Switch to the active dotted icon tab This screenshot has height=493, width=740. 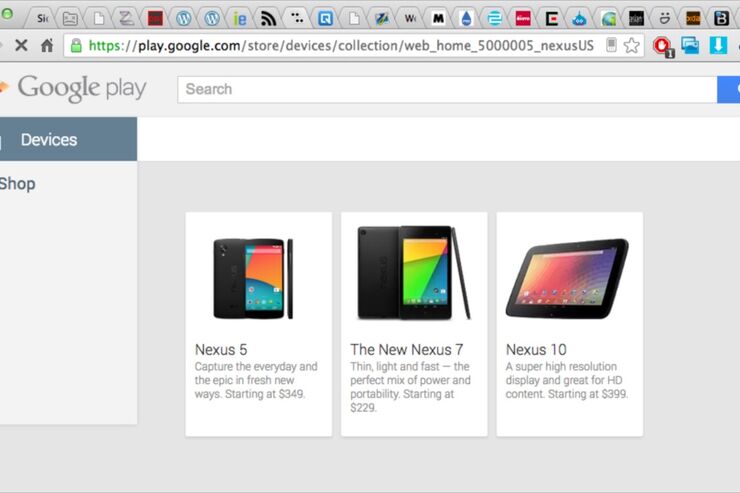297,18
